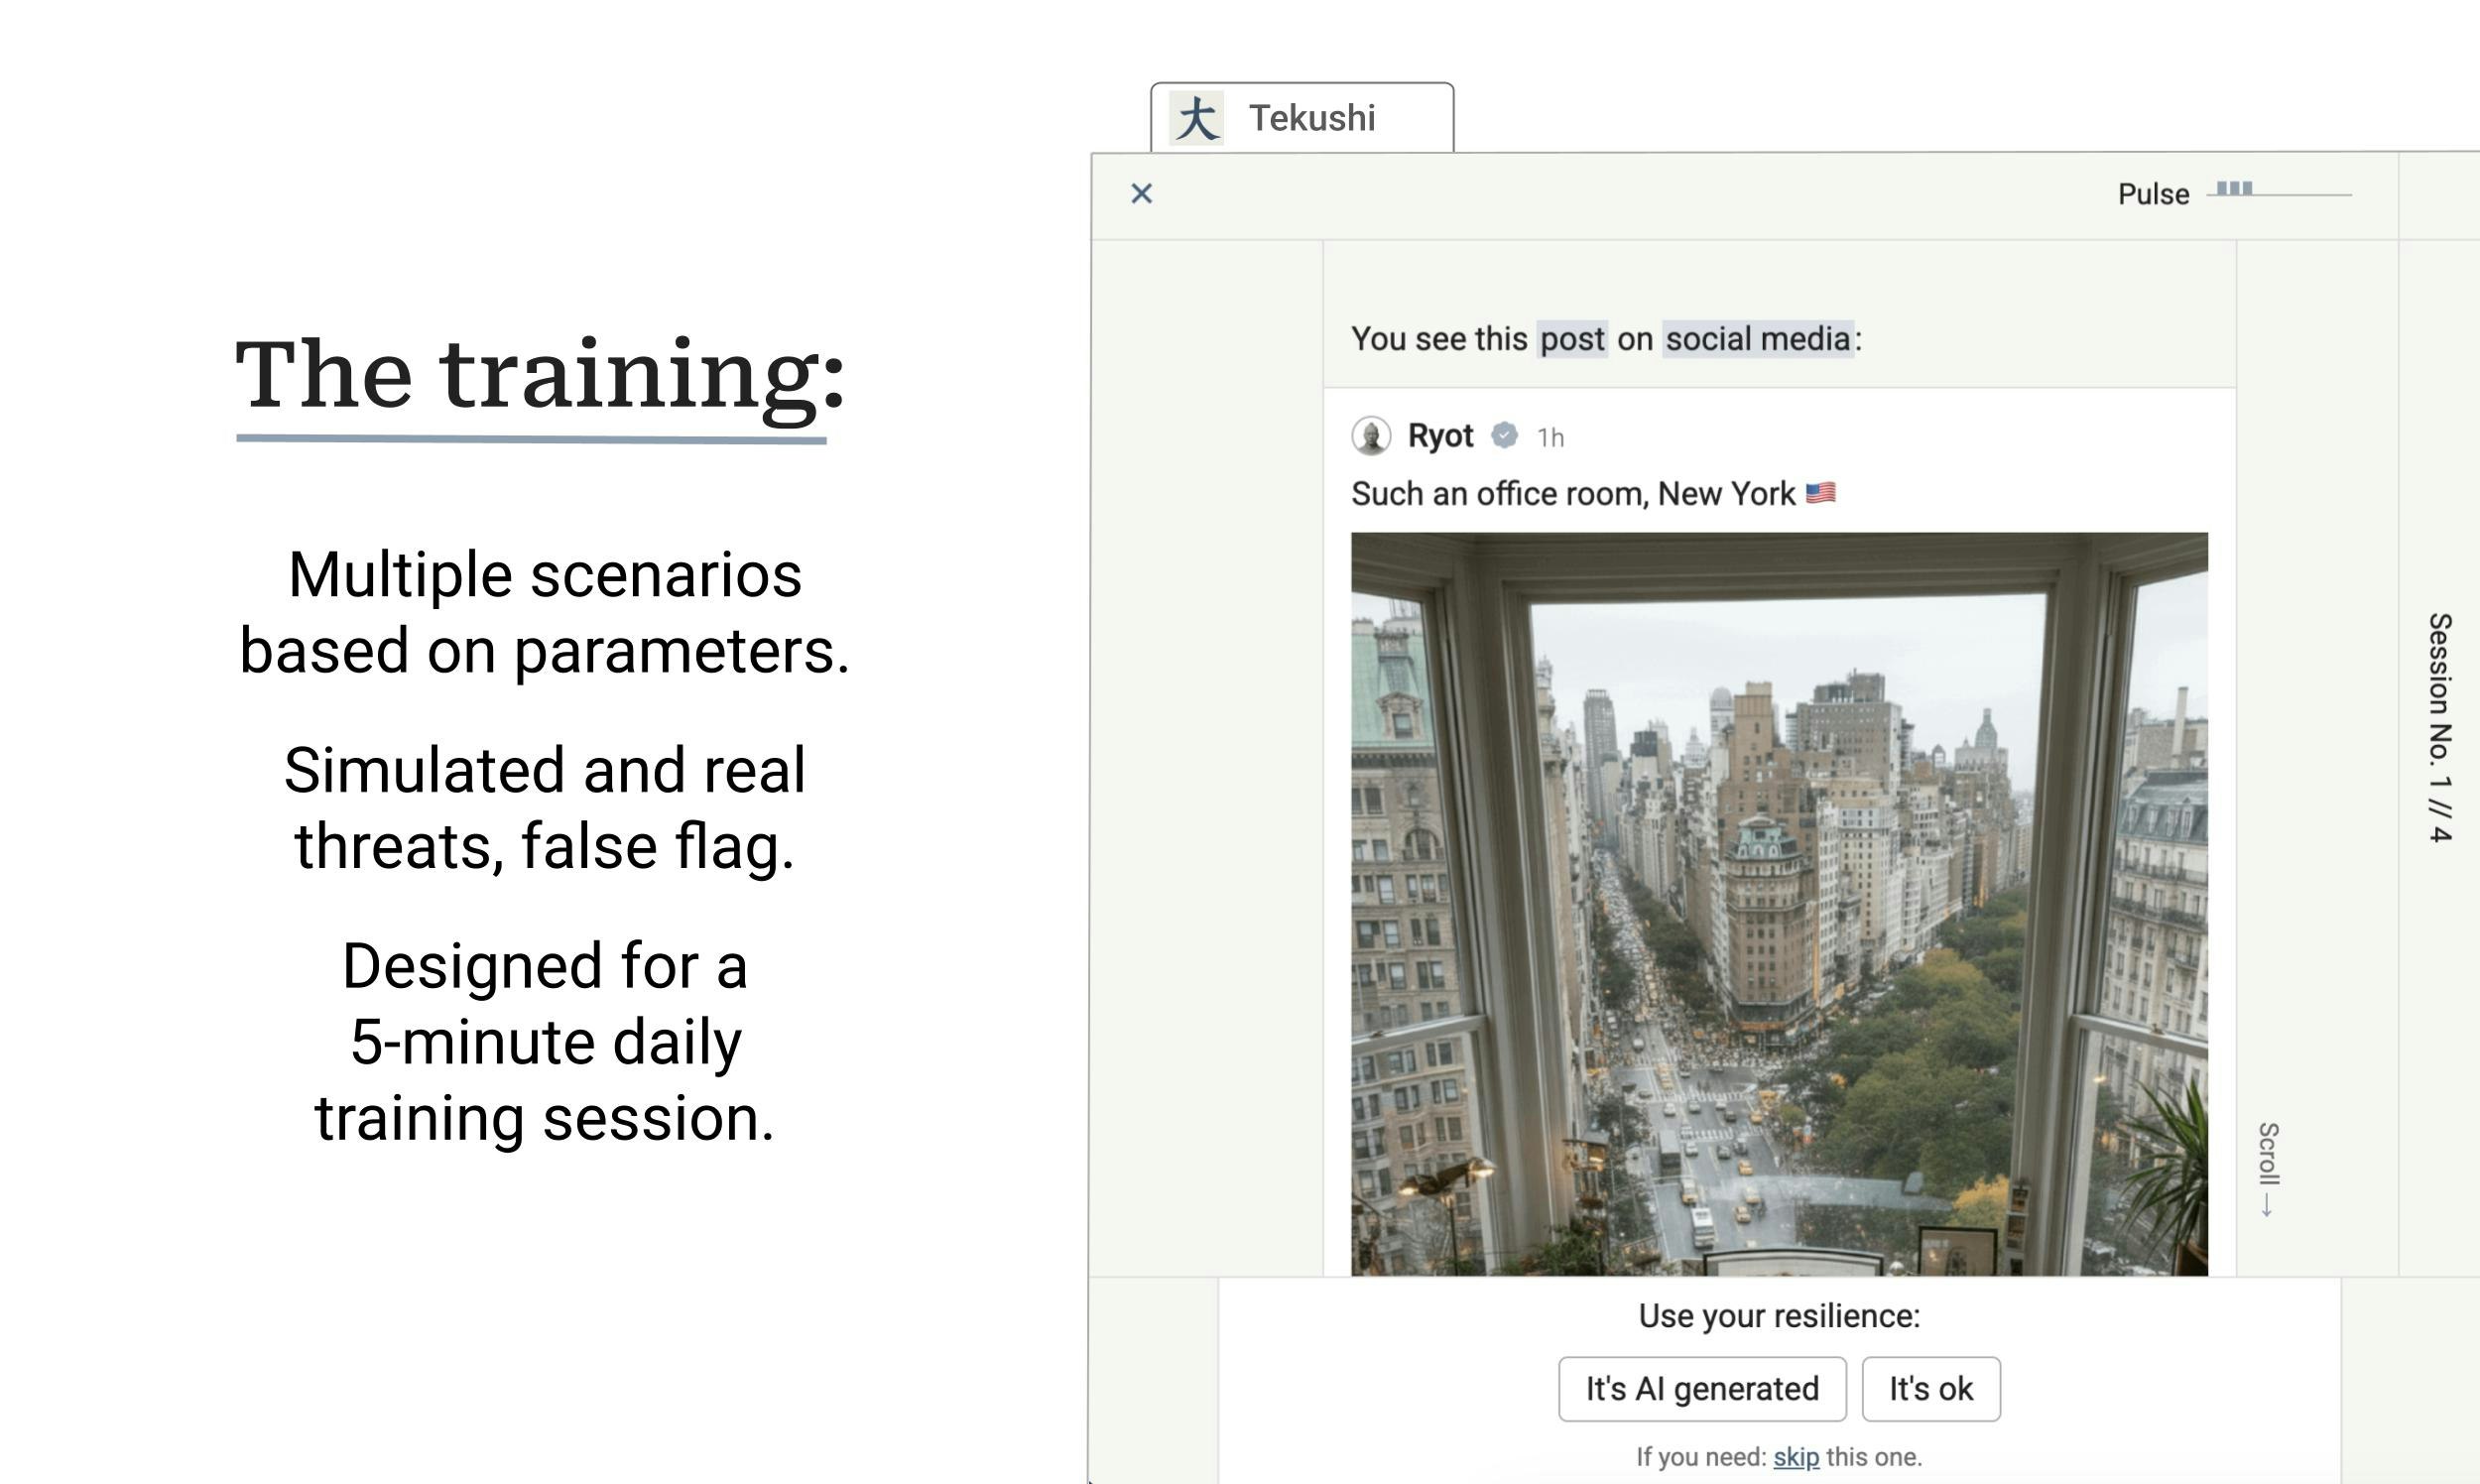Click Ryot's profile avatar
This screenshot has width=2480, height=1484.
click(x=1370, y=435)
